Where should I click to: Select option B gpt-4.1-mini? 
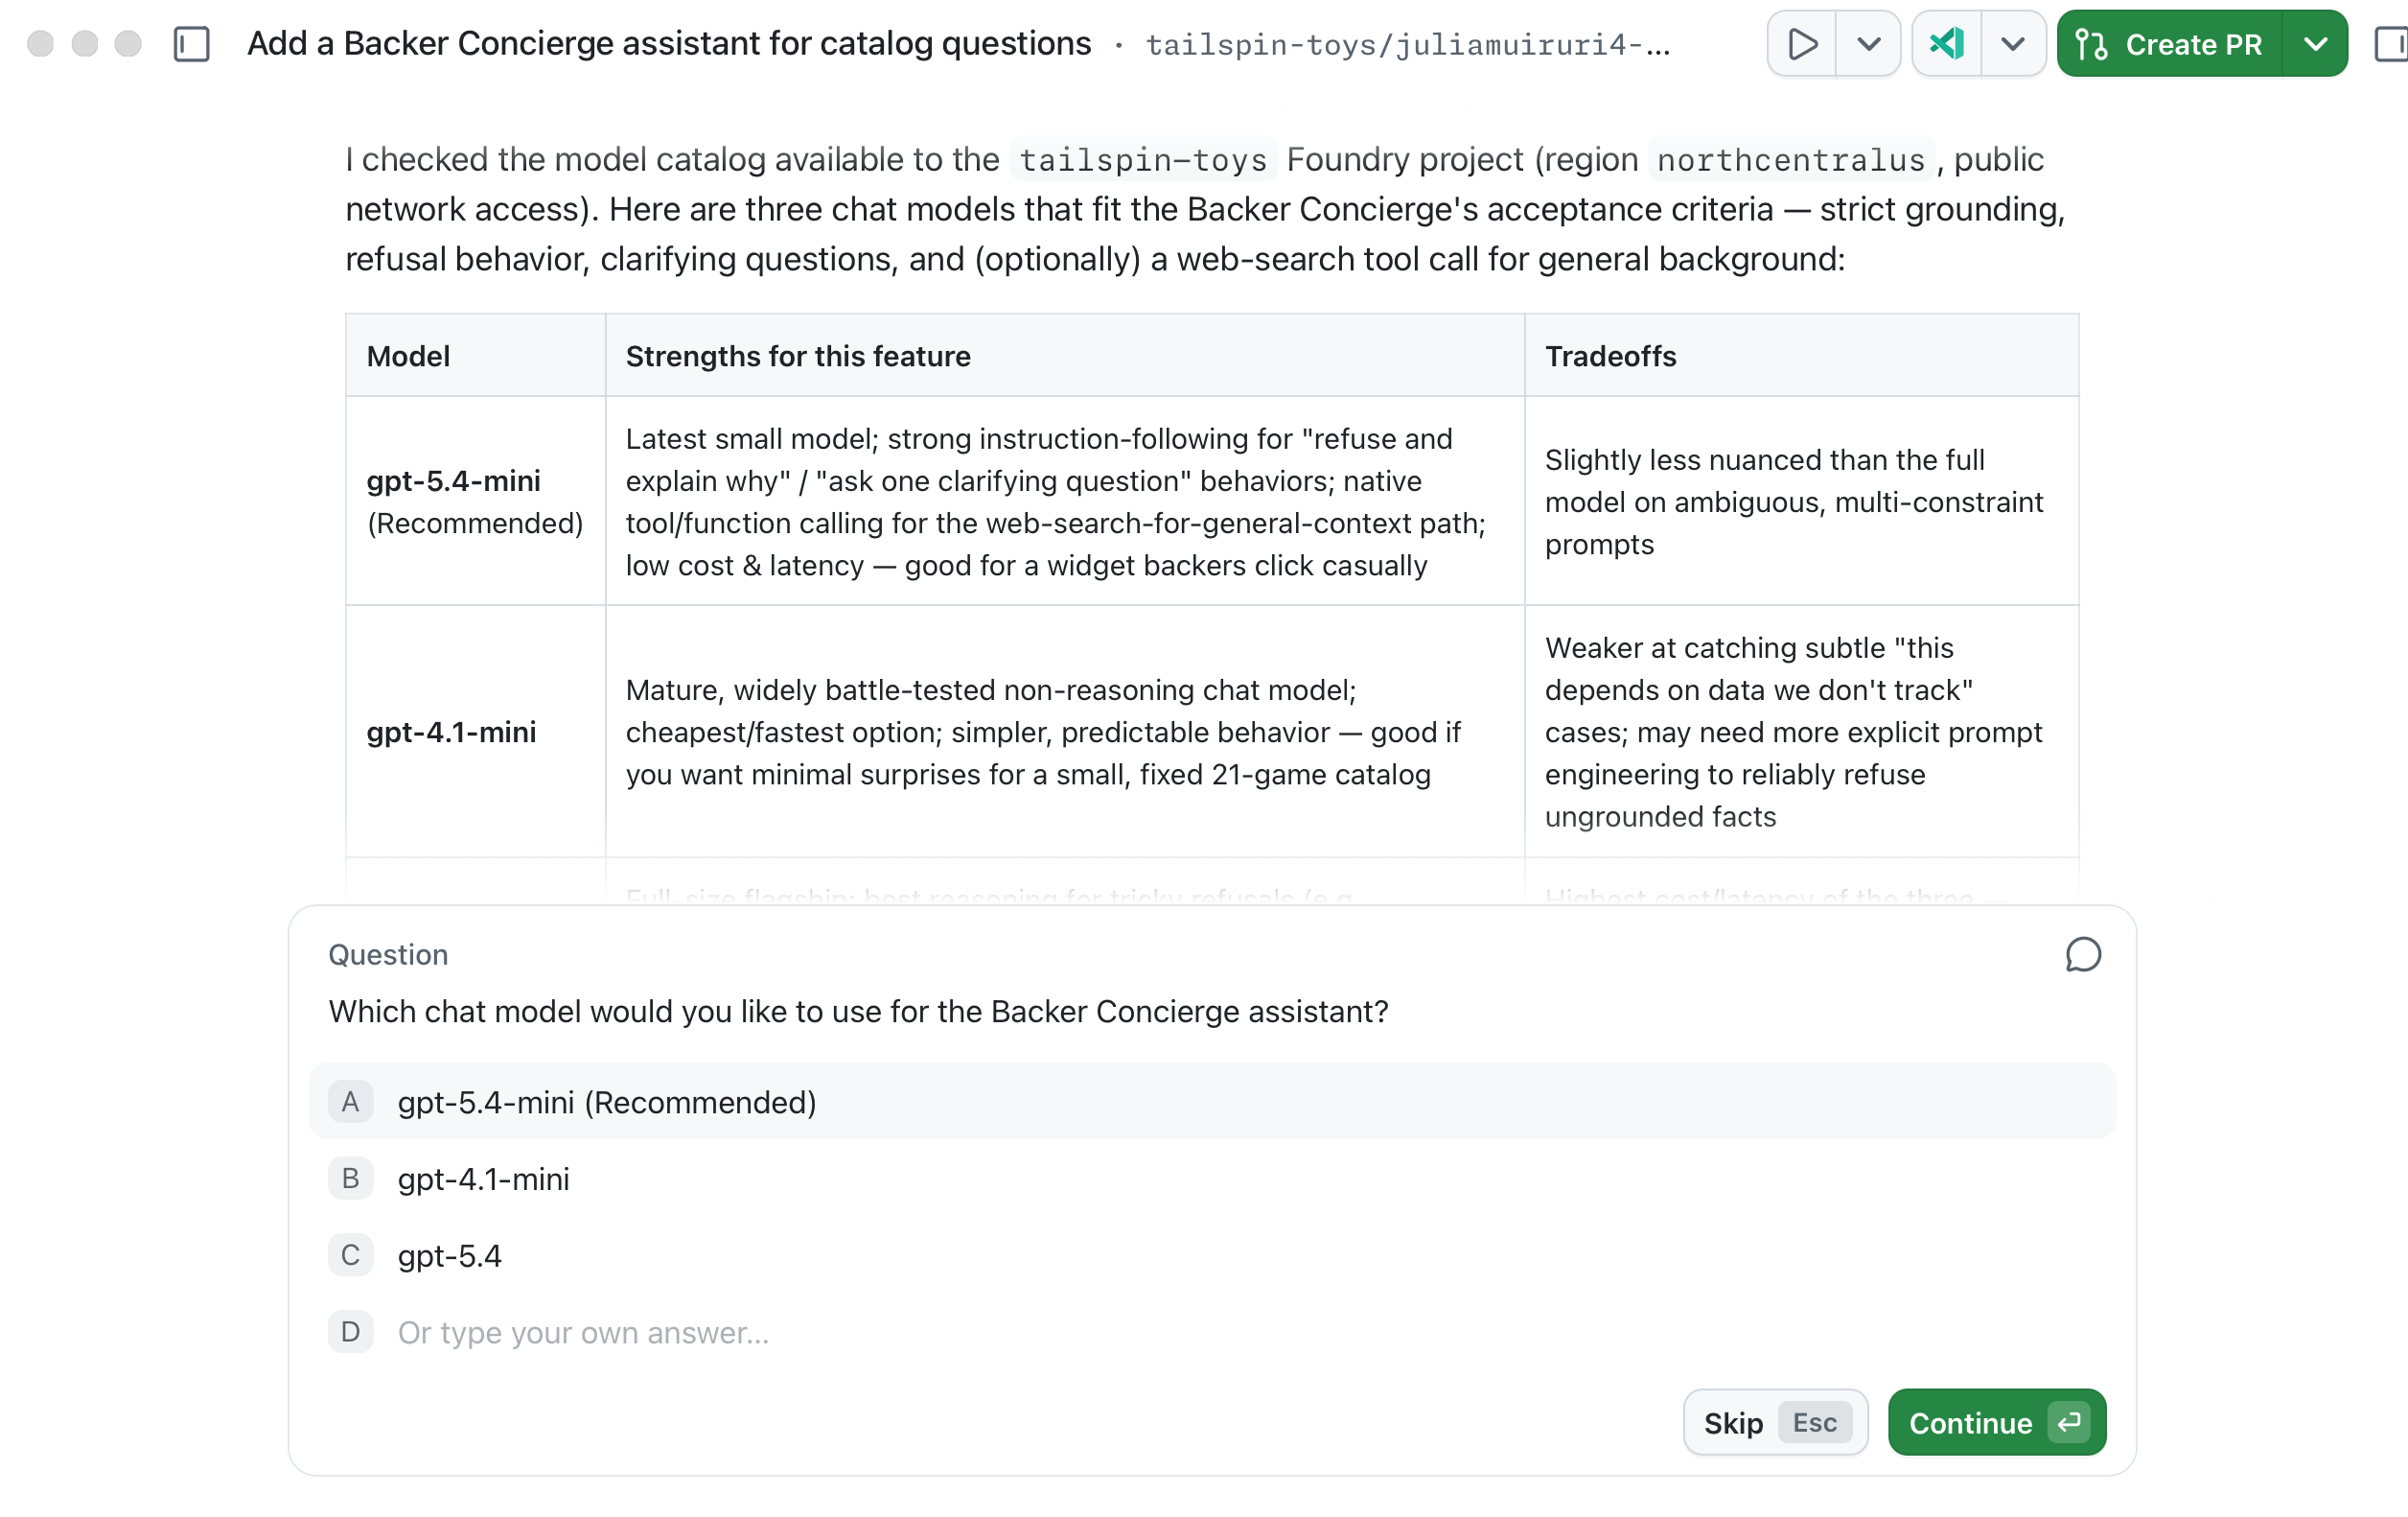pyautogui.click(x=1212, y=1178)
